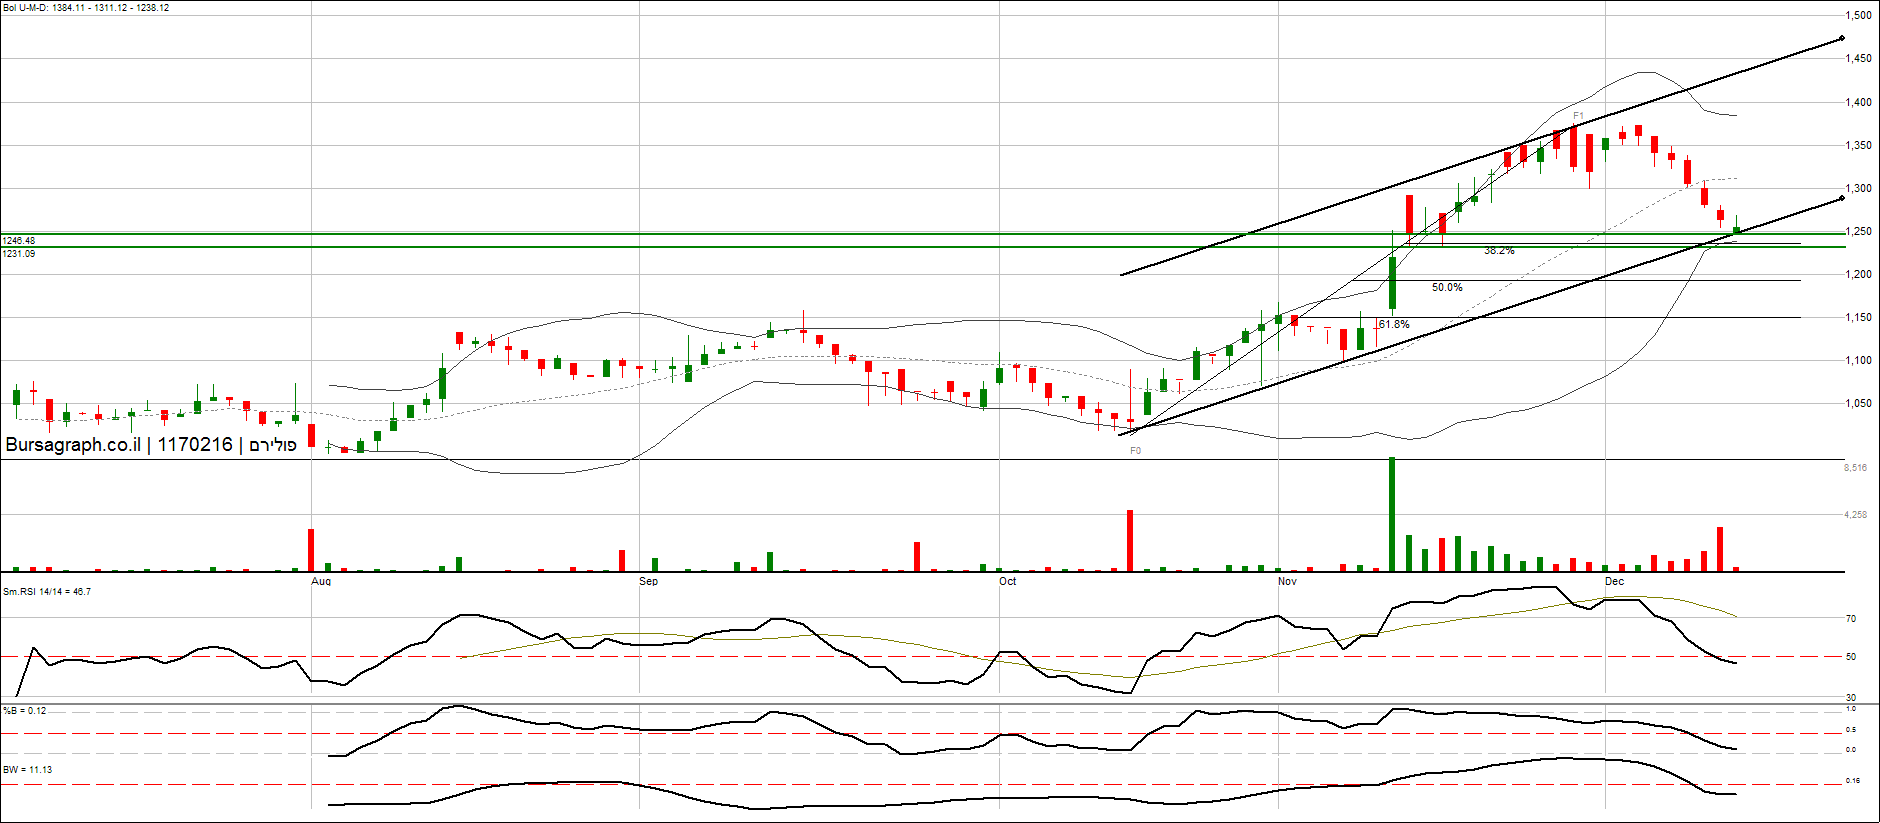Image resolution: width=1880 pixels, height=823 pixels.
Task: Select the Sm.RSI 14/14 indicator label
Action: [x=47, y=592]
